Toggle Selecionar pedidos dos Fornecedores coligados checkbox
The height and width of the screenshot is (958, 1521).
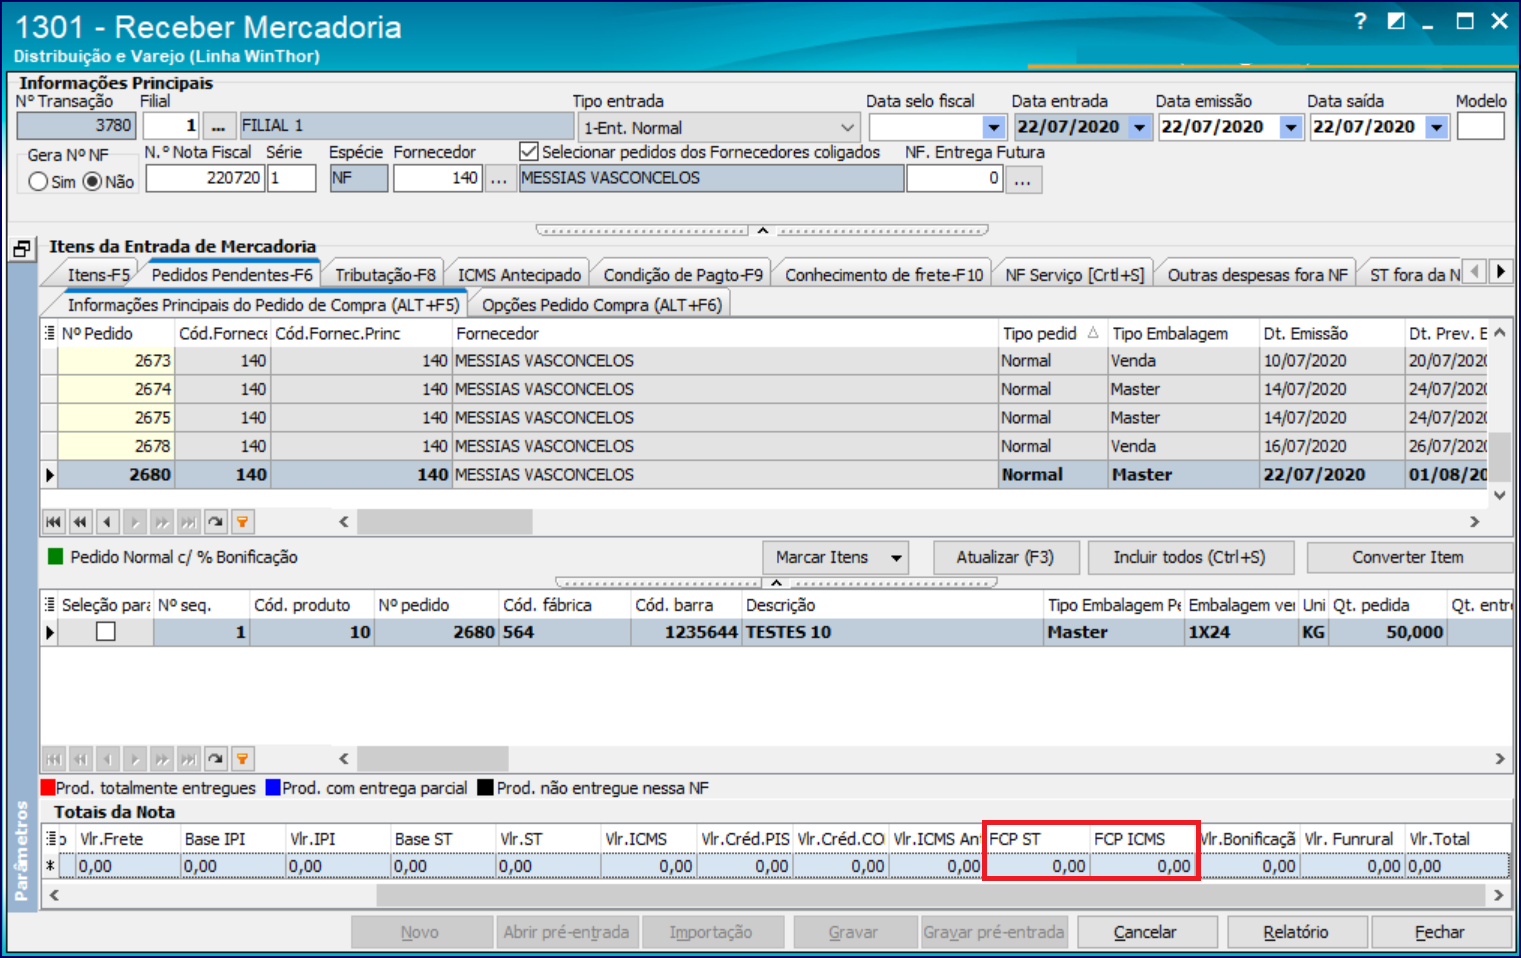(x=529, y=152)
